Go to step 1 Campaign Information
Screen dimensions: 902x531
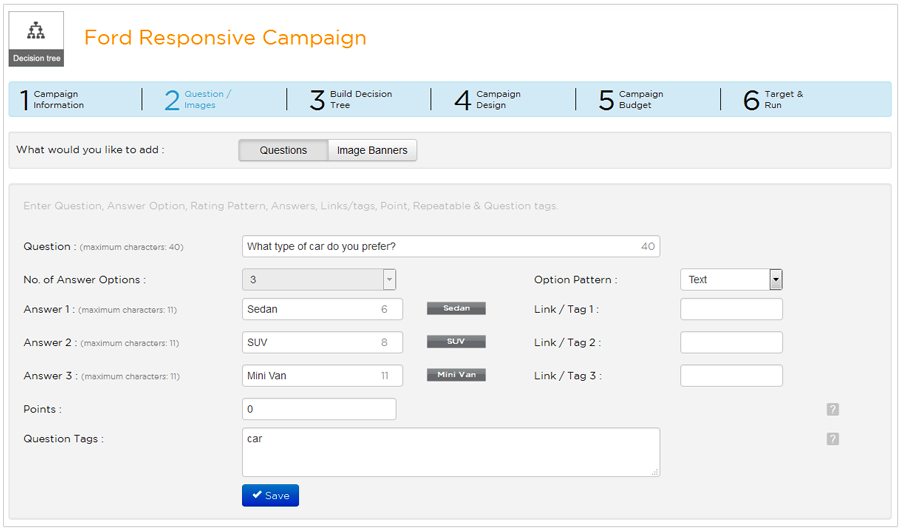tap(58, 100)
